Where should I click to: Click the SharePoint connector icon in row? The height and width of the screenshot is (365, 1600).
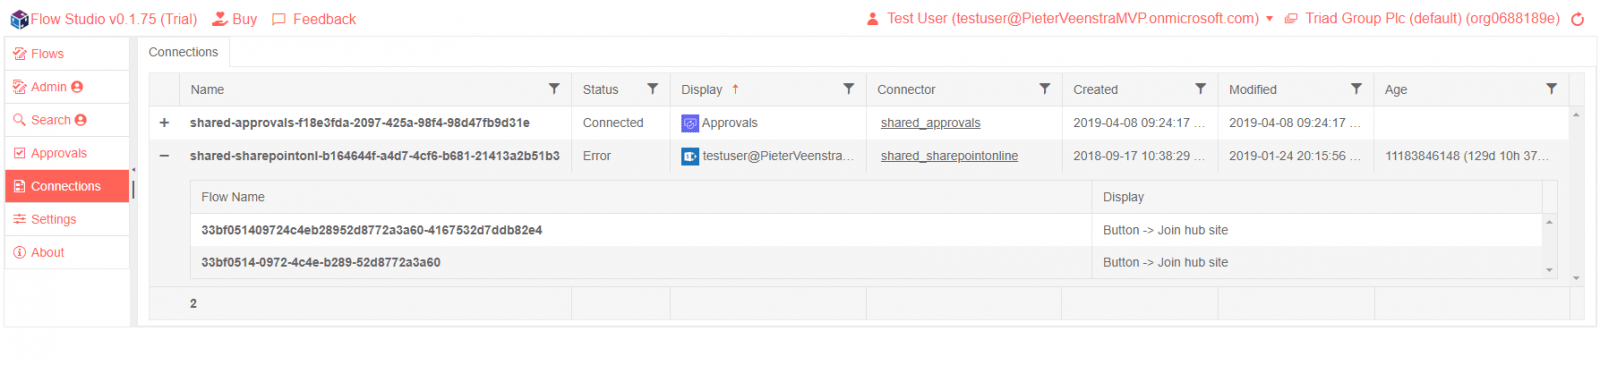tap(690, 156)
